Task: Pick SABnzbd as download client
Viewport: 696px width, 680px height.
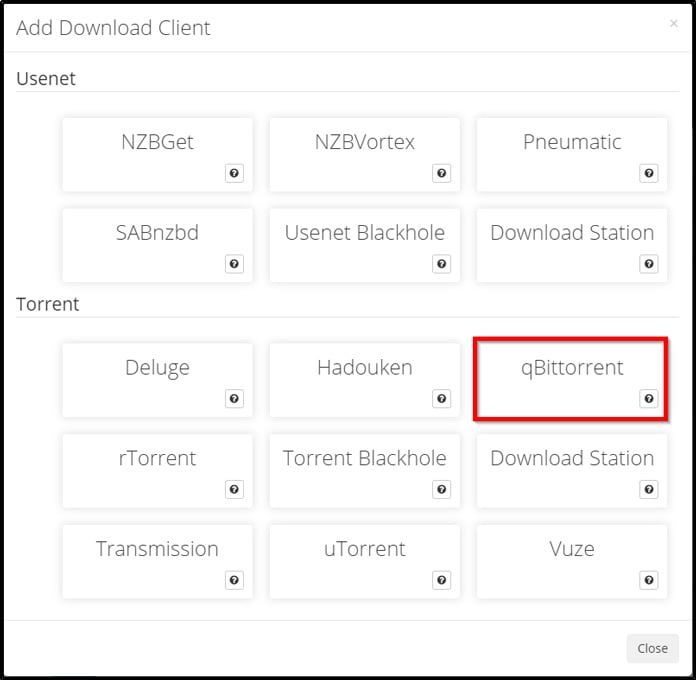Action: [157, 245]
